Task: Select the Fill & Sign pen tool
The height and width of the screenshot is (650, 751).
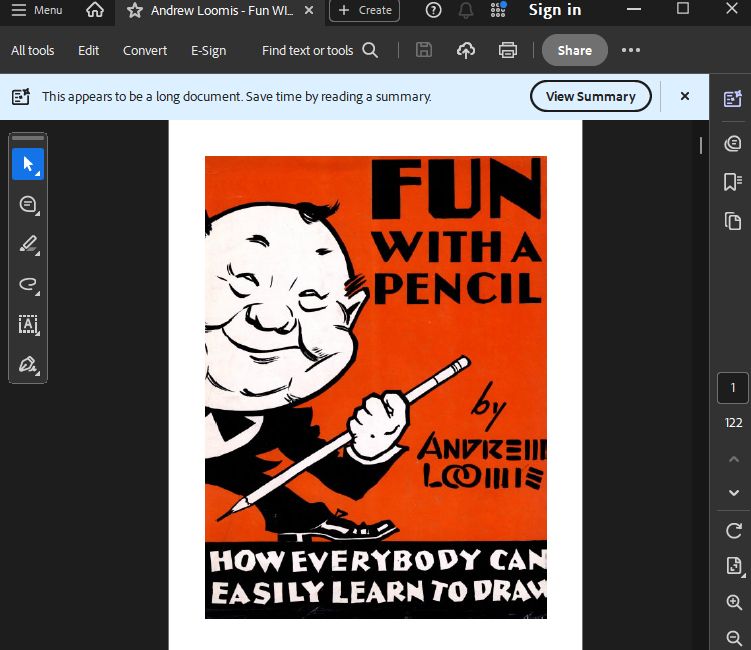Action: coord(28,365)
